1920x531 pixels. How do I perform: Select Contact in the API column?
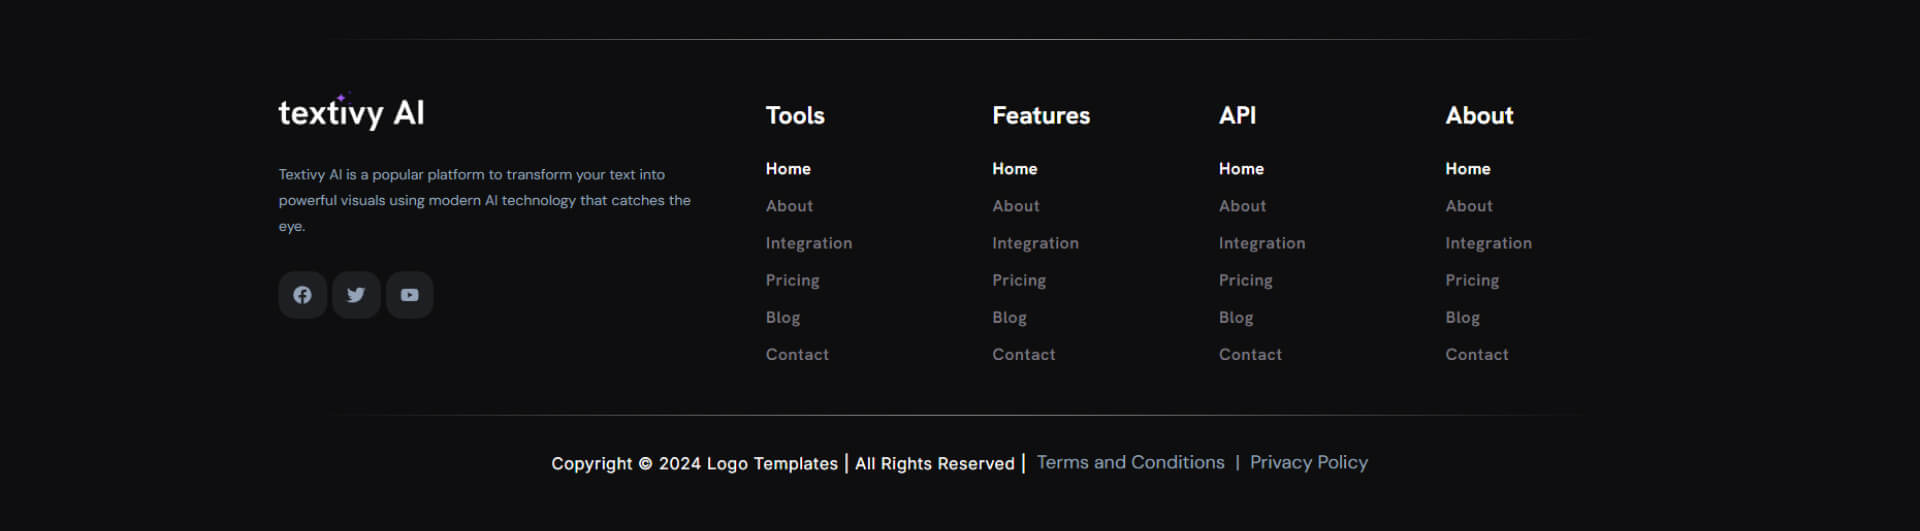(1250, 354)
